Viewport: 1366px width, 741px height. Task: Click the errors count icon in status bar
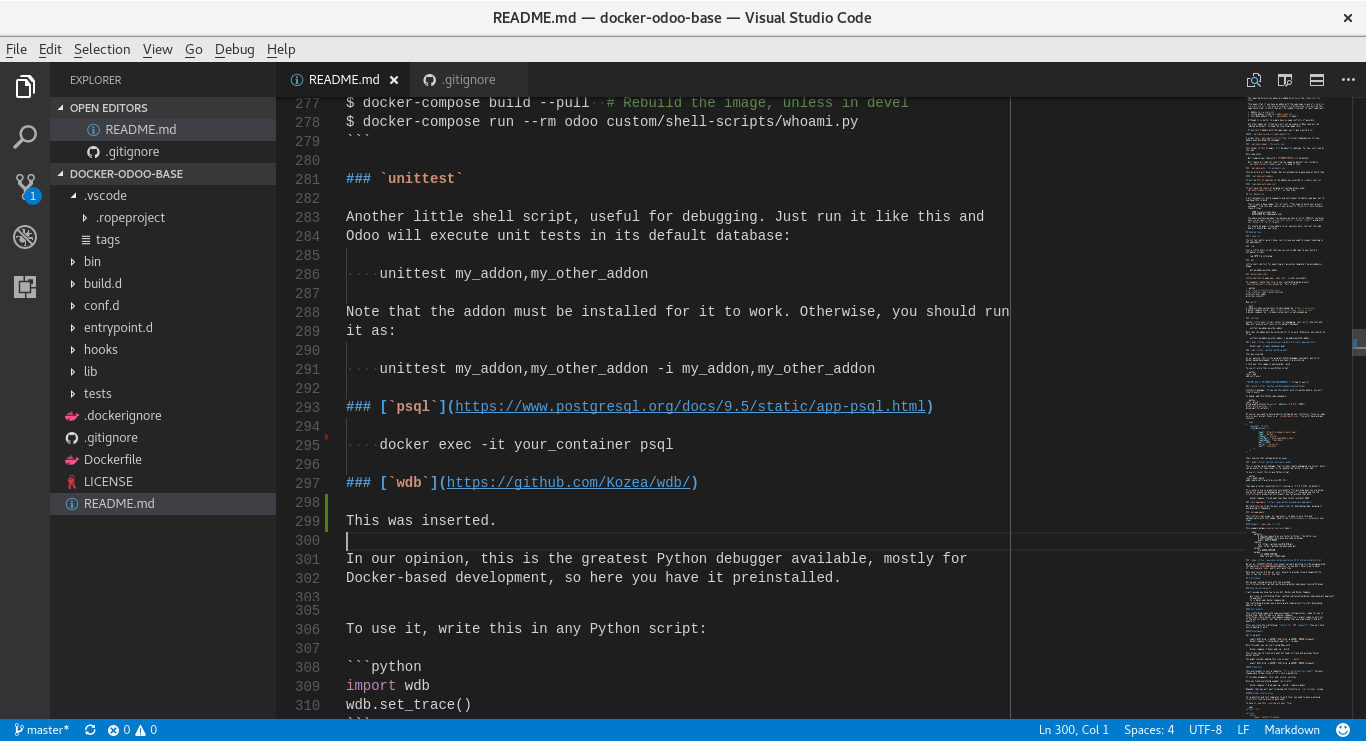tap(119, 730)
